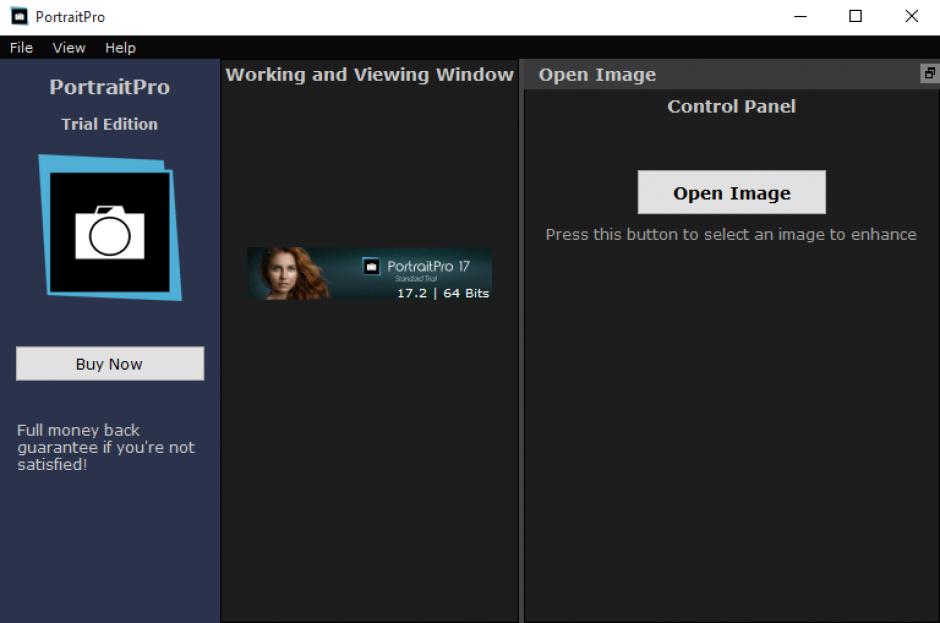Viewport: 940px width, 623px height.
Task: Click the 'Open Image' panel title
Action: (597, 75)
